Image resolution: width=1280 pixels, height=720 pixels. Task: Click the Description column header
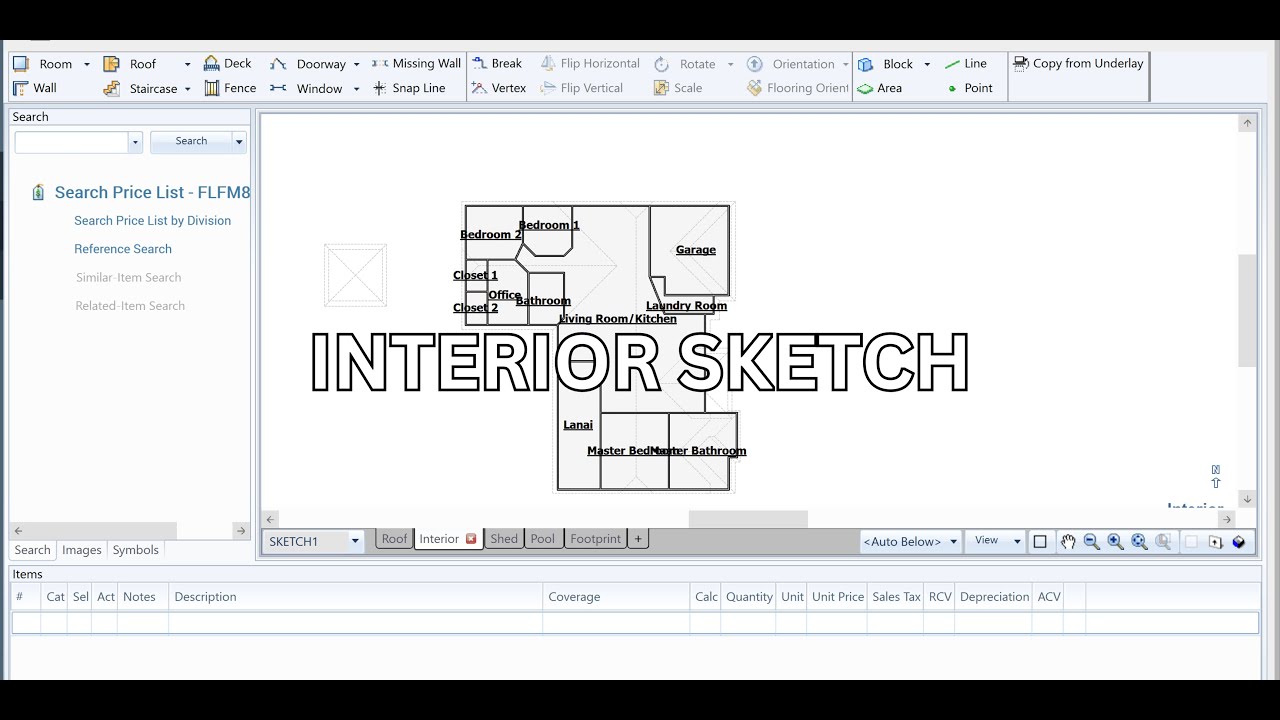click(x=355, y=597)
